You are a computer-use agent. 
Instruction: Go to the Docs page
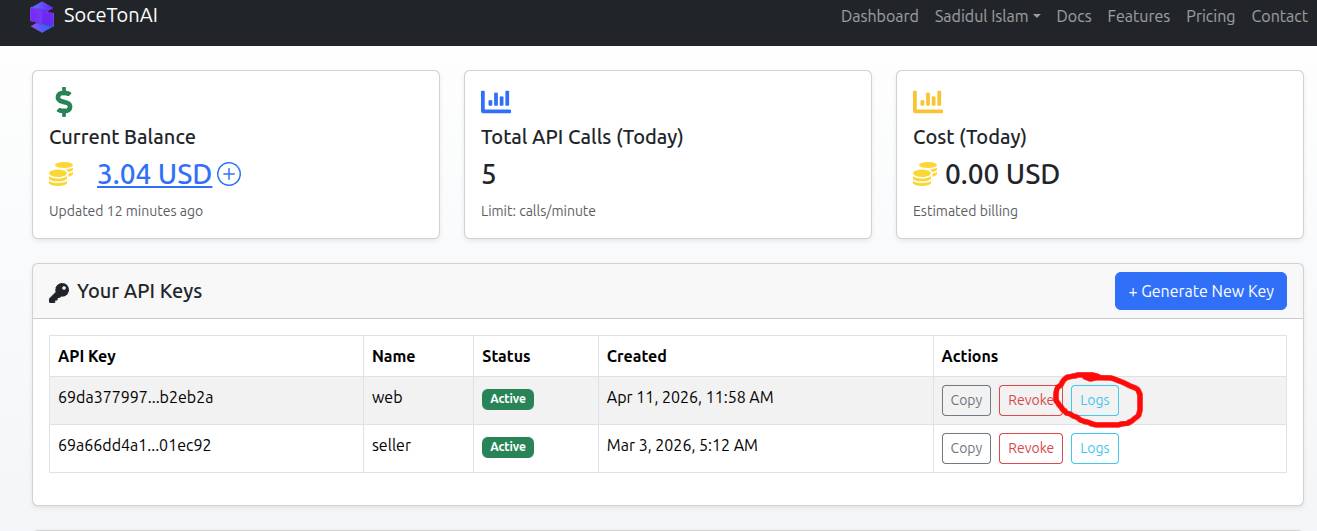[x=1074, y=16]
